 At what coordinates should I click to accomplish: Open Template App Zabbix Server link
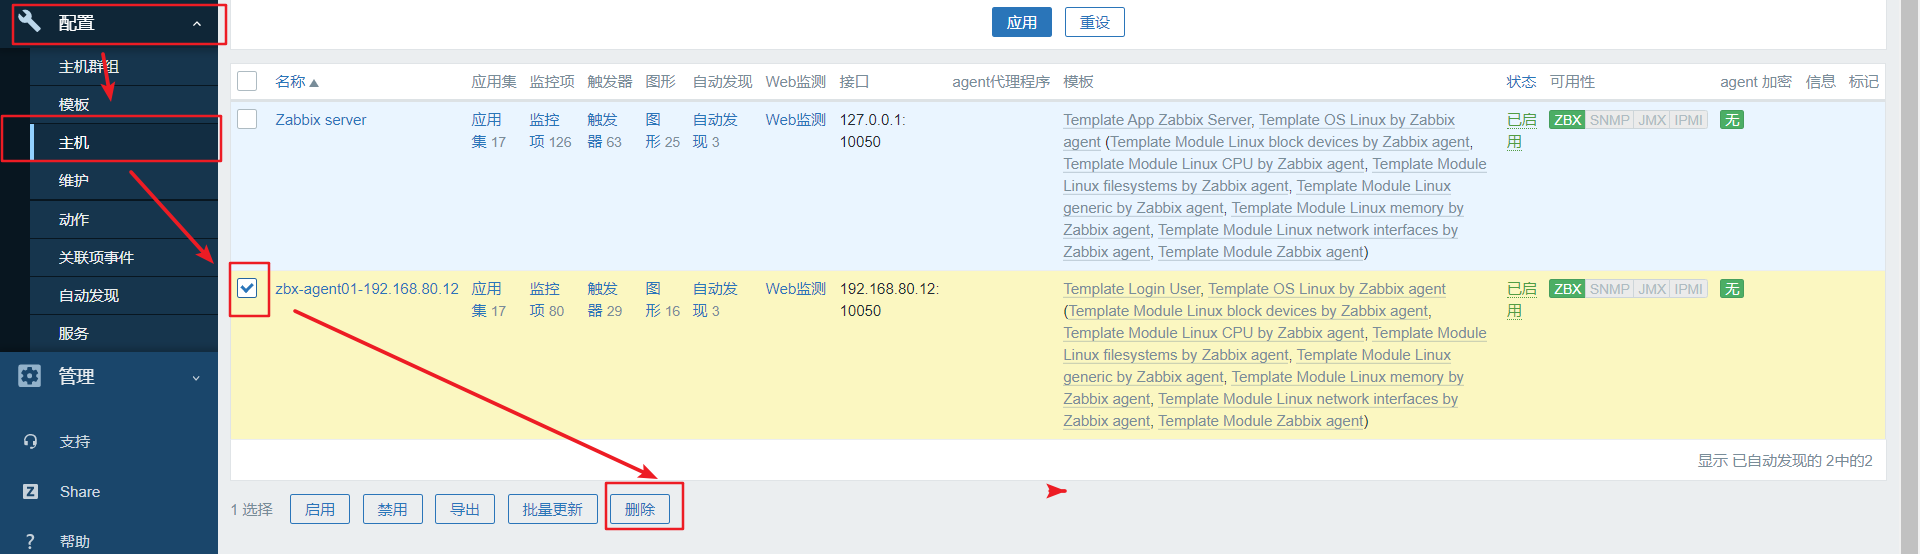[1157, 120]
